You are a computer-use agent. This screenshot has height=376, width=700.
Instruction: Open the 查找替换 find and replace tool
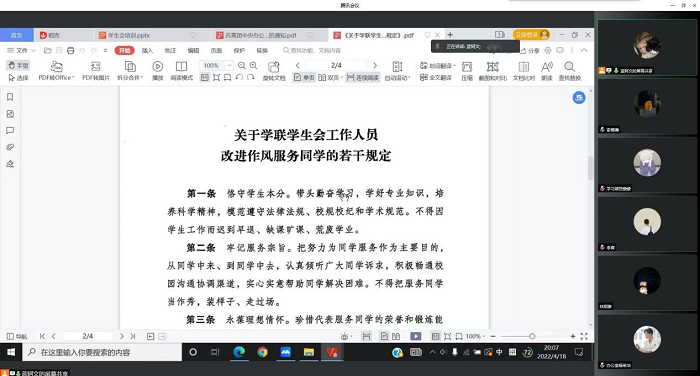click(570, 71)
